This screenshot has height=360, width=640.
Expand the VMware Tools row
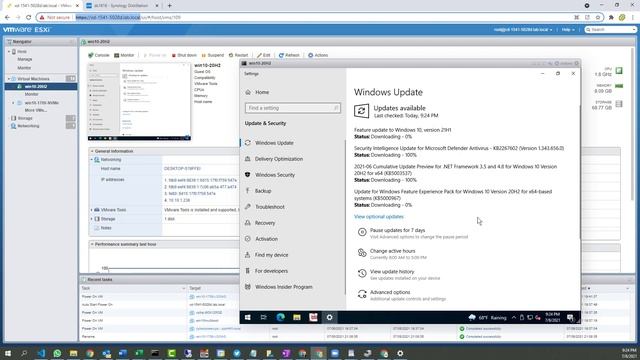tap(91, 210)
